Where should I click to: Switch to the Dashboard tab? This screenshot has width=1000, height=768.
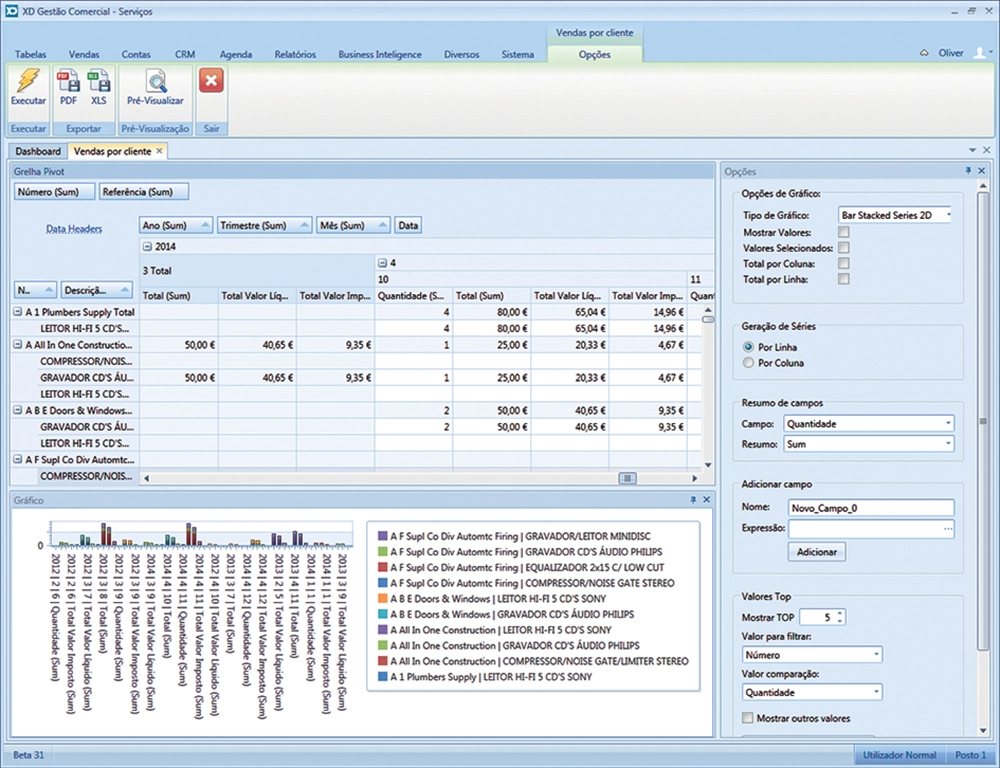(x=38, y=151)
